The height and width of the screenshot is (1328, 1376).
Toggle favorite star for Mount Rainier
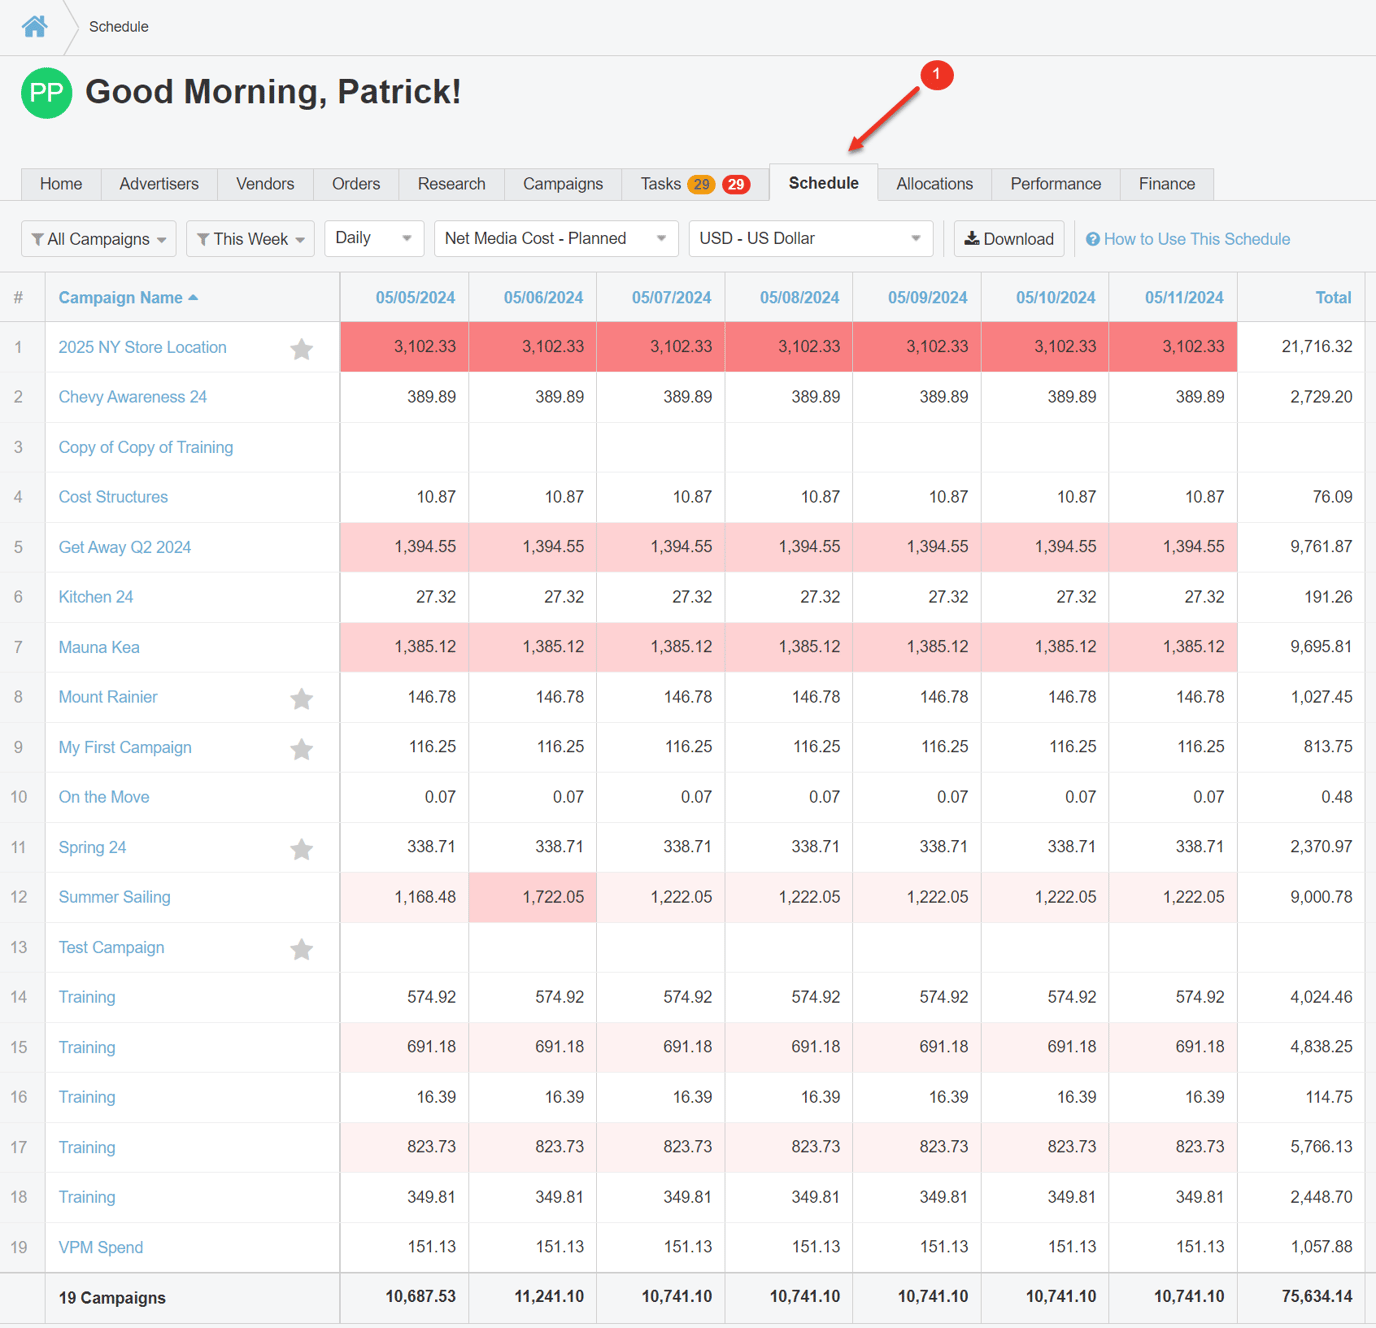(x=301, y=698)
